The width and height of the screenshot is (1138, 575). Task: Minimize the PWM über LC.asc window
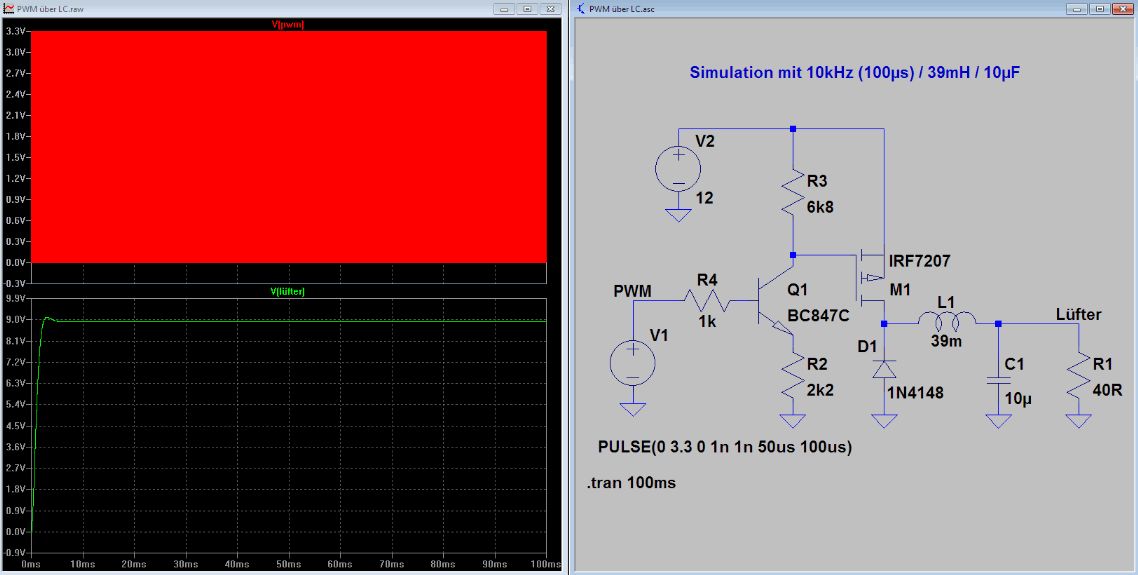(1076, 9)
